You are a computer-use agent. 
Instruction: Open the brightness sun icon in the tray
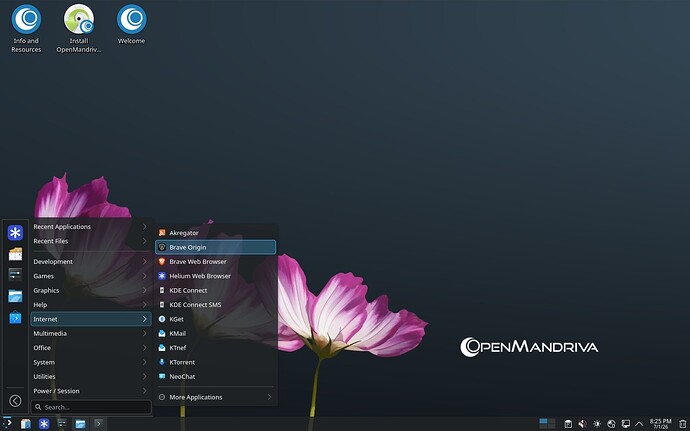597,424
